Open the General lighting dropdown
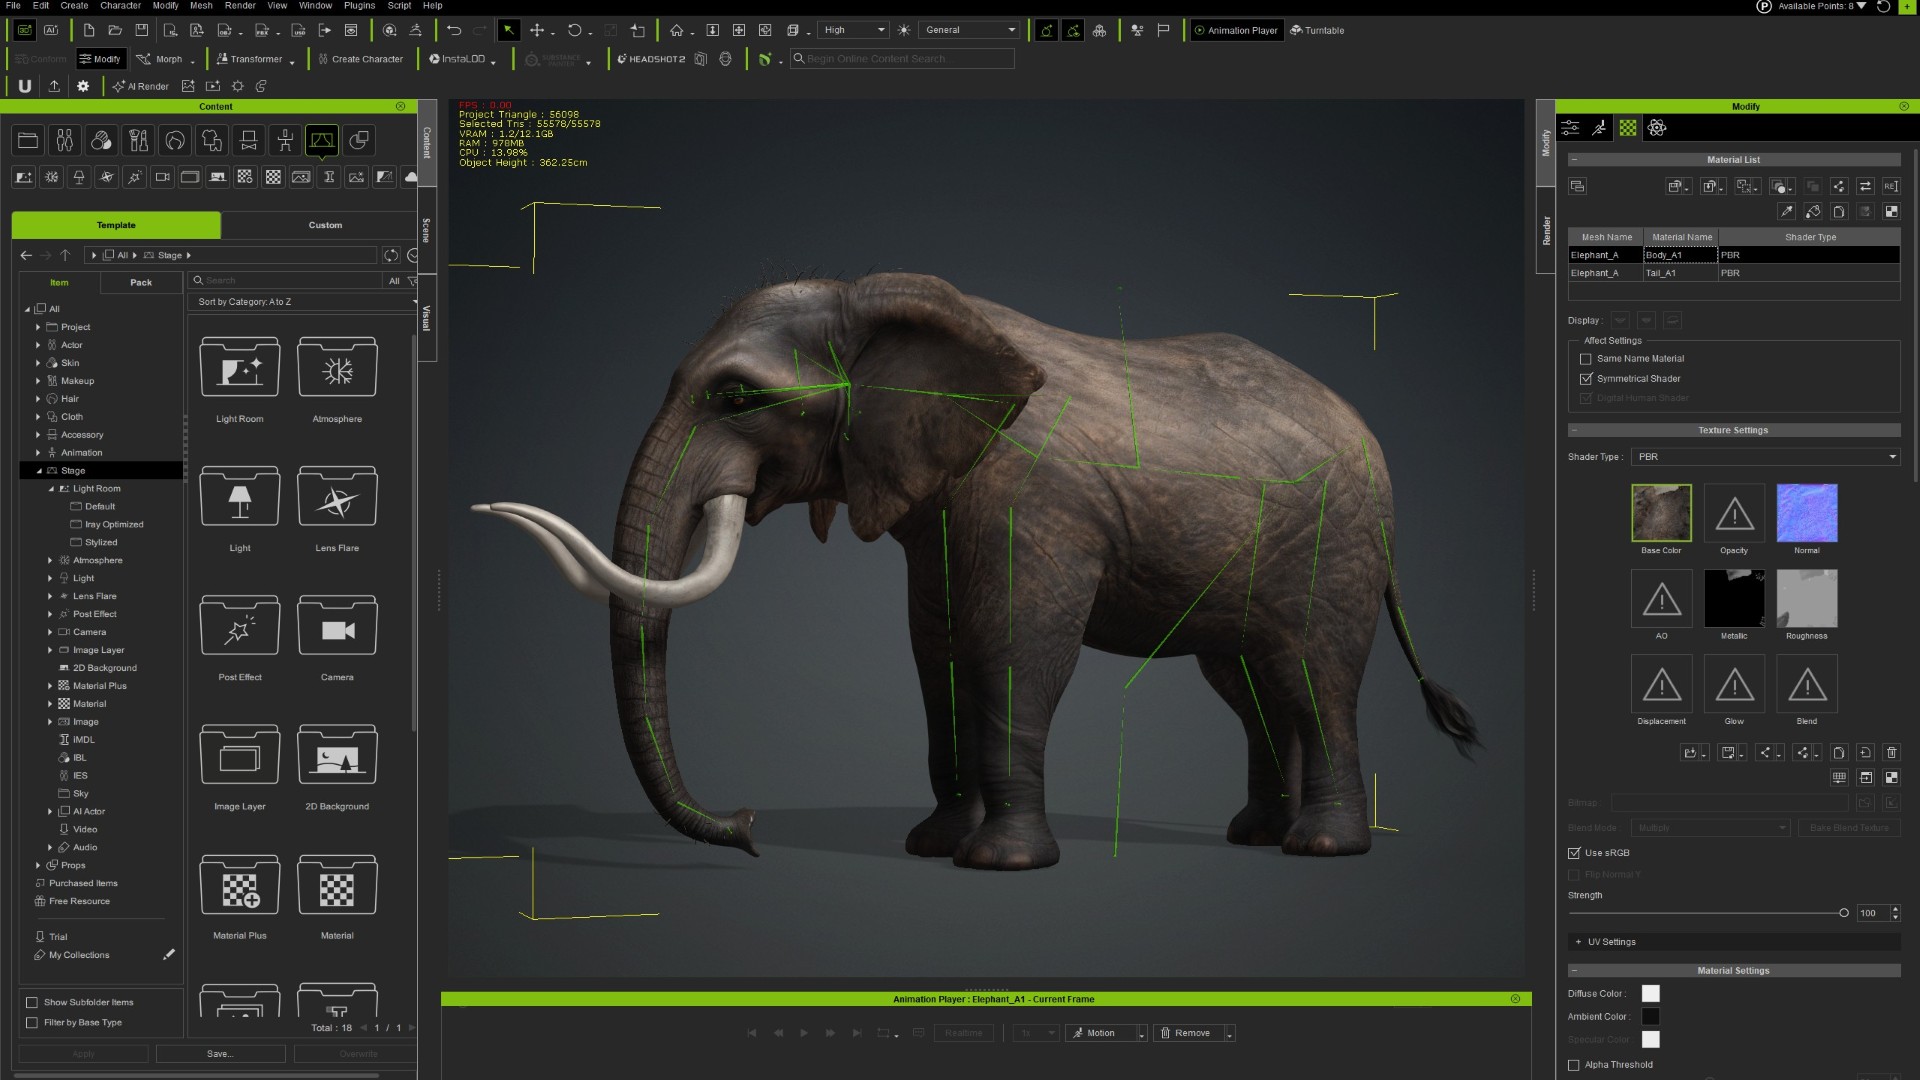 (x=970, y=30)
